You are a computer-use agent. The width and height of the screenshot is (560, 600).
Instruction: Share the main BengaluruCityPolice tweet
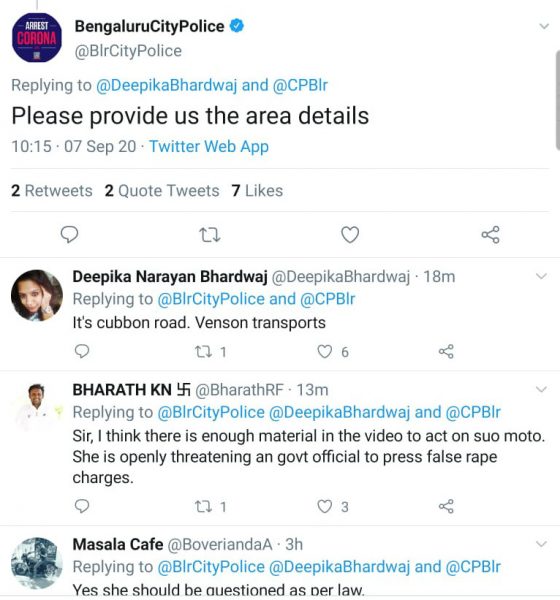click(x=490, y=235)
